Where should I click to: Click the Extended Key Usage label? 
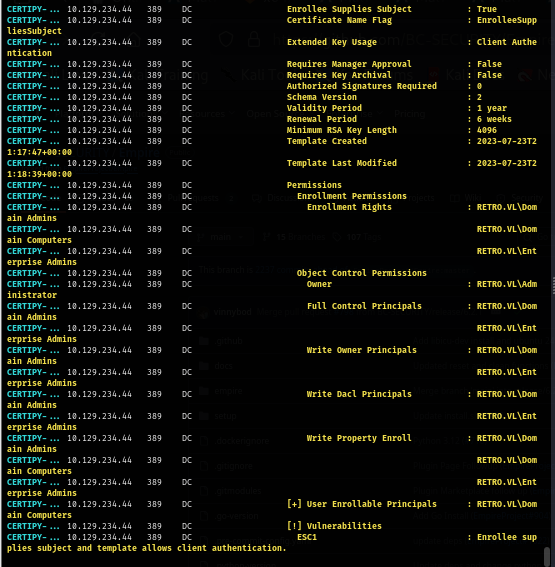tap(332, 42)
